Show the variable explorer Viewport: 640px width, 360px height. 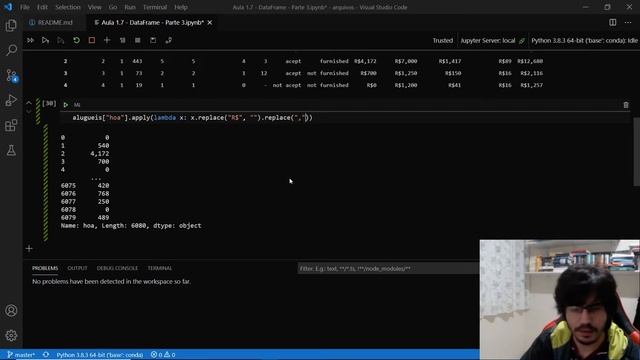pyautogui.click(x=138, y=40)
